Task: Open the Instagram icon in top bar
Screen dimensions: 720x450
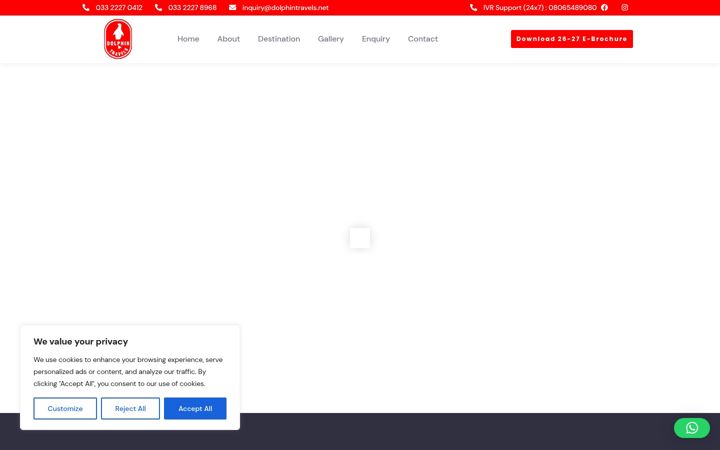Action: [624, 7]
